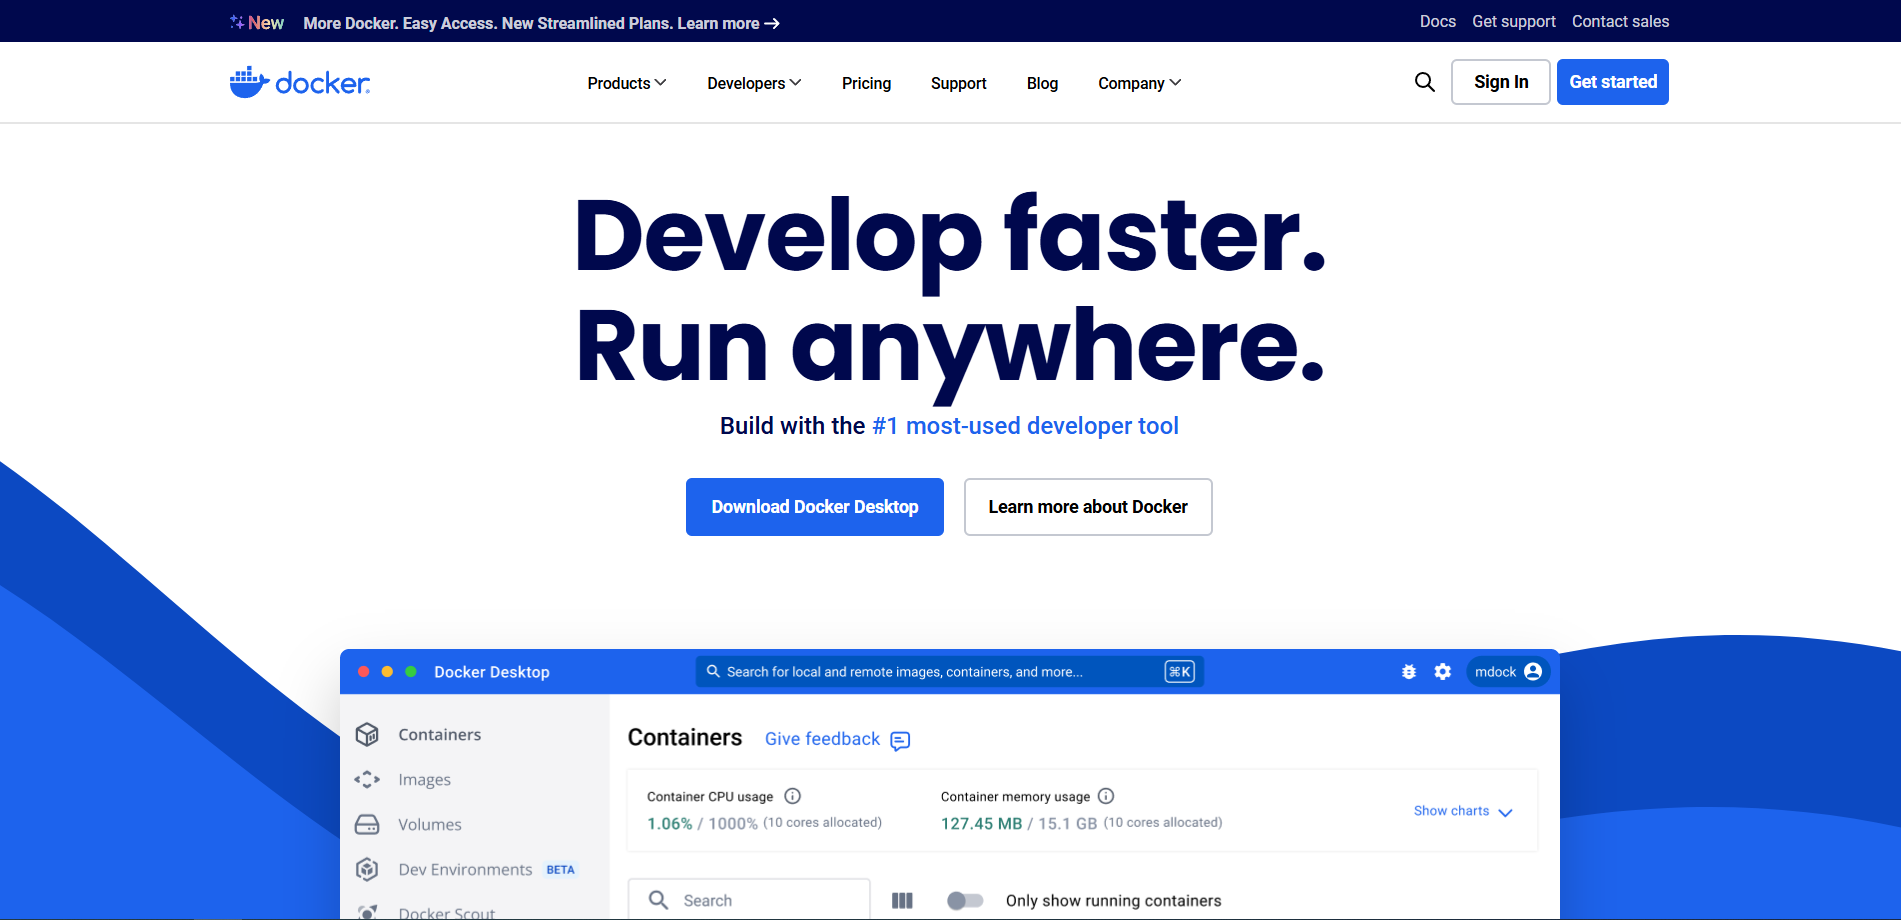Select Images in Docker Desktop sidebar
Image resolution: width=1901 pixels, height=920 pixels.
[x=424, y=779]
